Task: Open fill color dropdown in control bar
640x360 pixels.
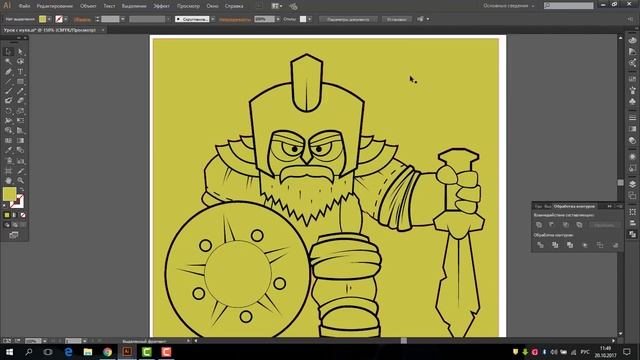Action: (x=49, y=19)
